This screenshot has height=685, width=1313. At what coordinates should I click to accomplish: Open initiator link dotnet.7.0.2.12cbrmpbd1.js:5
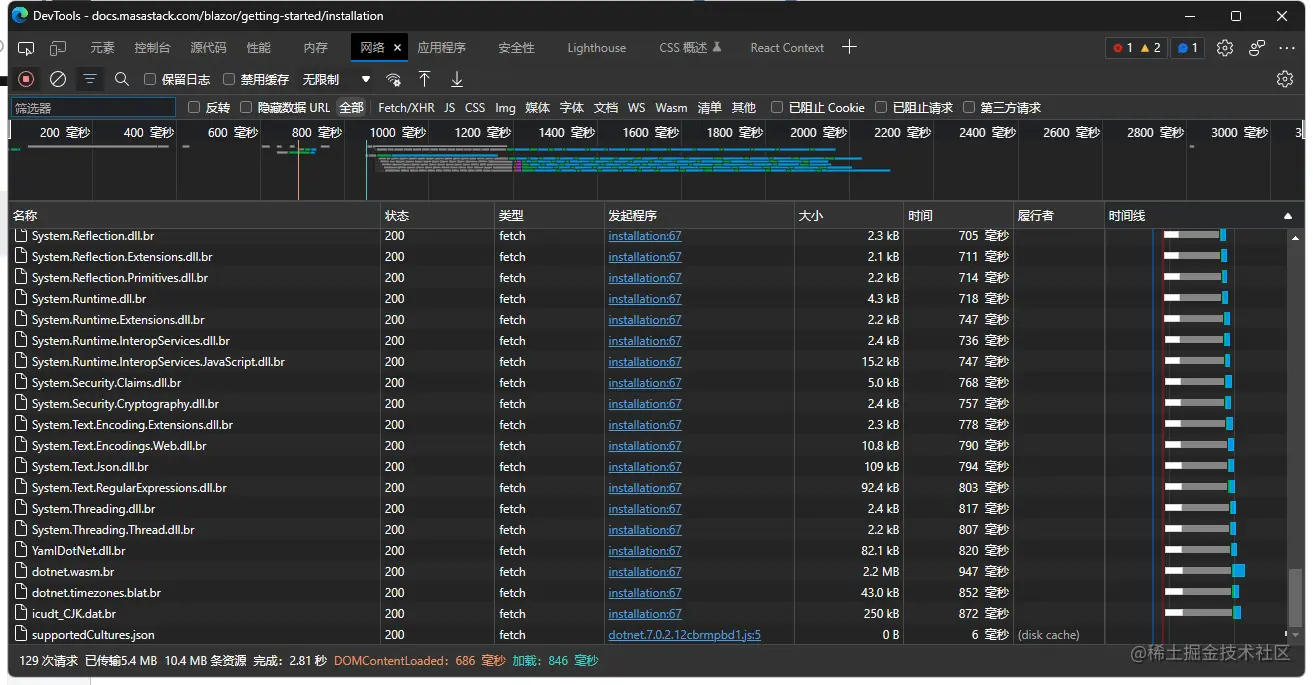[684, 635]
